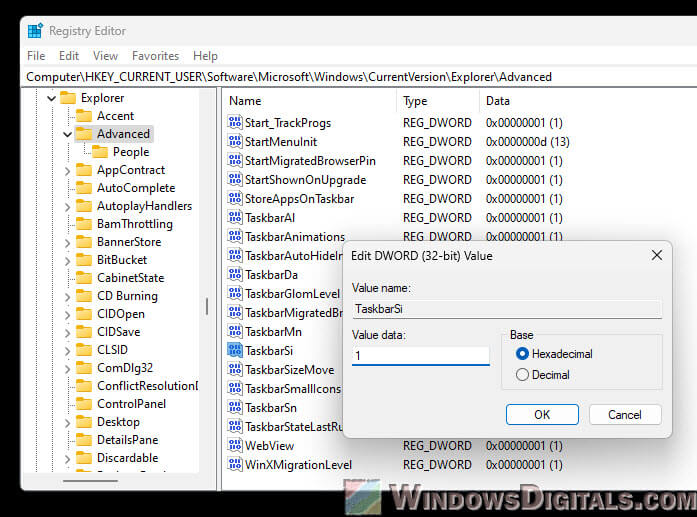This screenshot has width=697, height=517.
Task: Click the CabinetState folder icon
Action: pyautogui.click(x=84, y=278)
